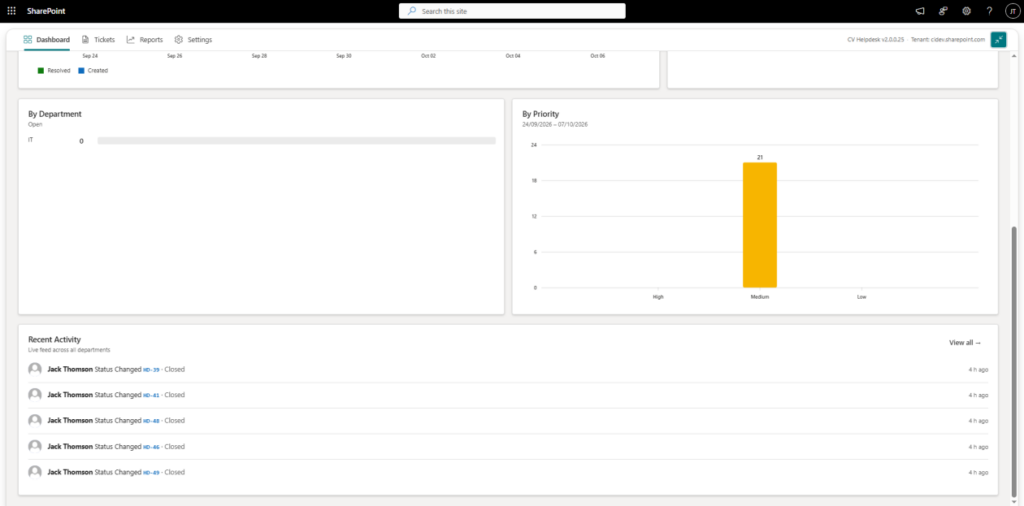The image size is (1024, 506).
Task: Click avatar beside HD-46 activity
Action: tap(35, 447)
